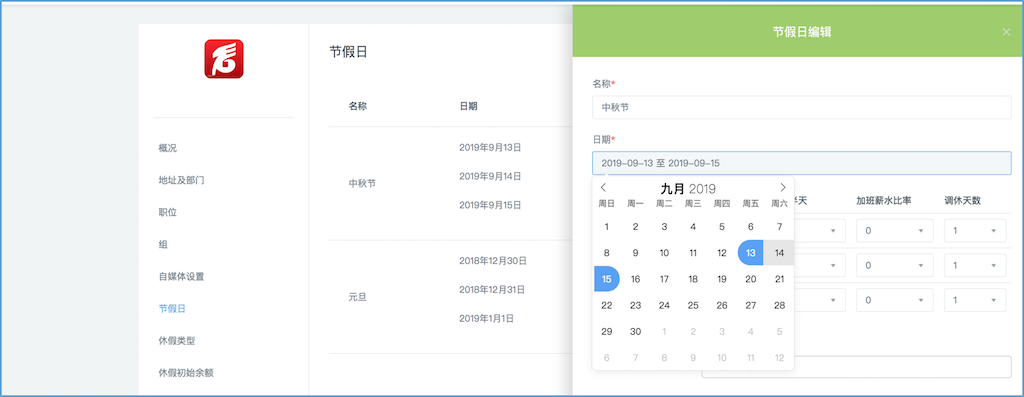This screenshot has height=397, width=1024.
Task: Select 休假初始余额 in sidebar
Action: (x=186, y=373)
